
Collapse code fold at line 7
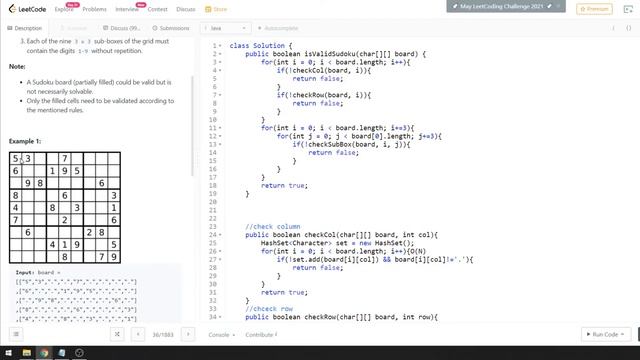tap(220, 95)
